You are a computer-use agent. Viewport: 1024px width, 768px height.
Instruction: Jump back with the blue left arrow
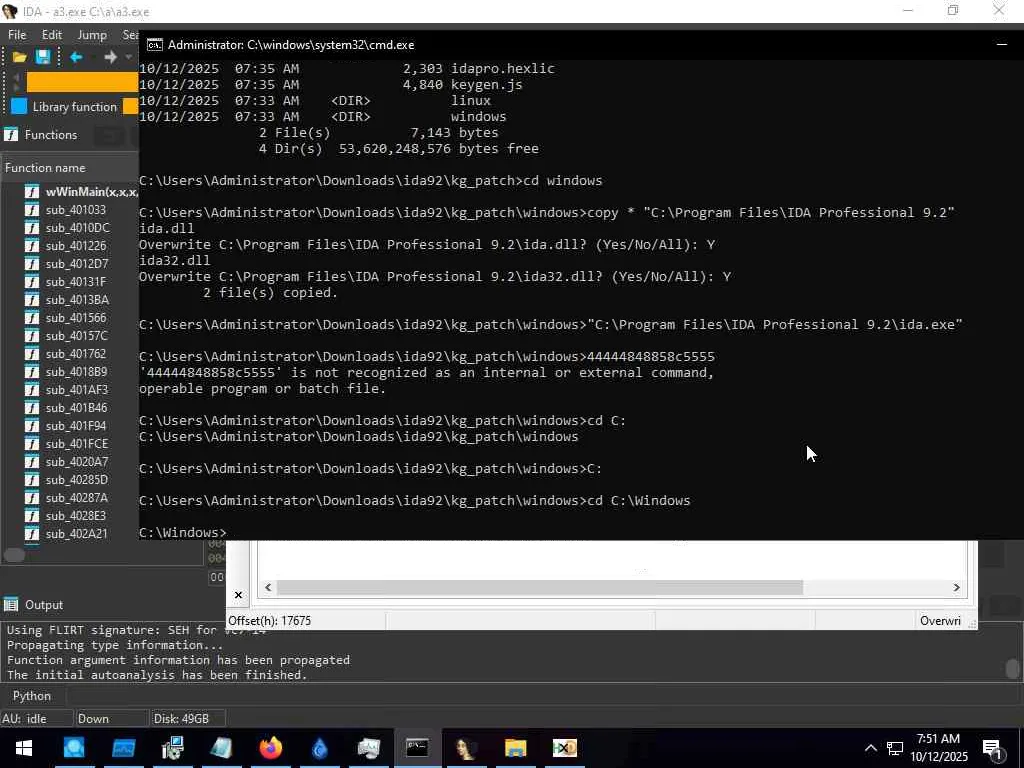pyautogui.click(x=76, y=57)
